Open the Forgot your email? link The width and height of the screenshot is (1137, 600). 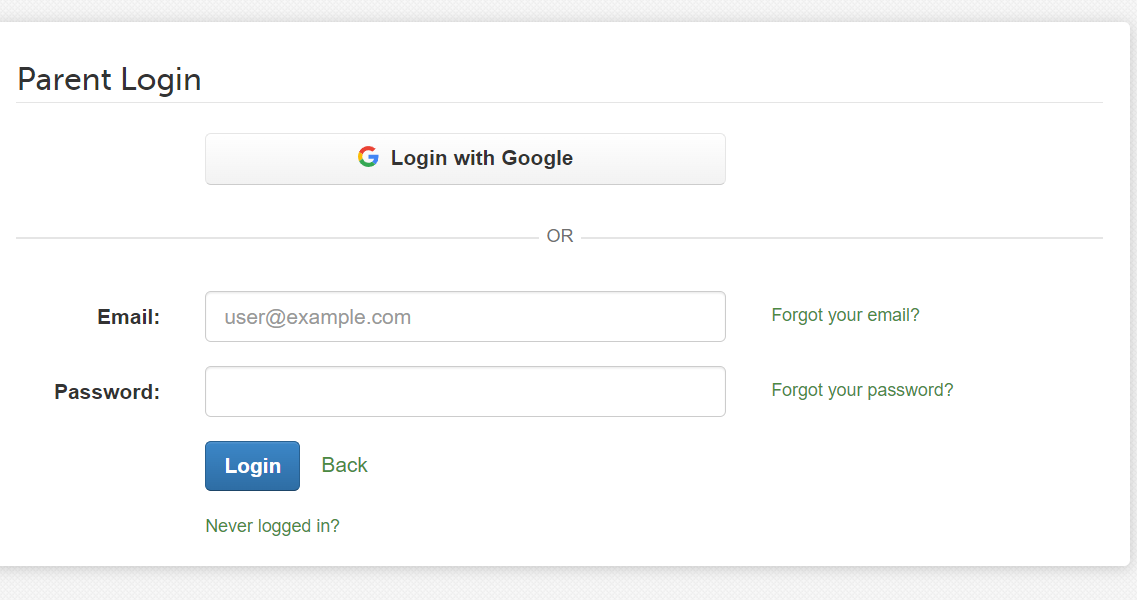[x=845, y=315]
